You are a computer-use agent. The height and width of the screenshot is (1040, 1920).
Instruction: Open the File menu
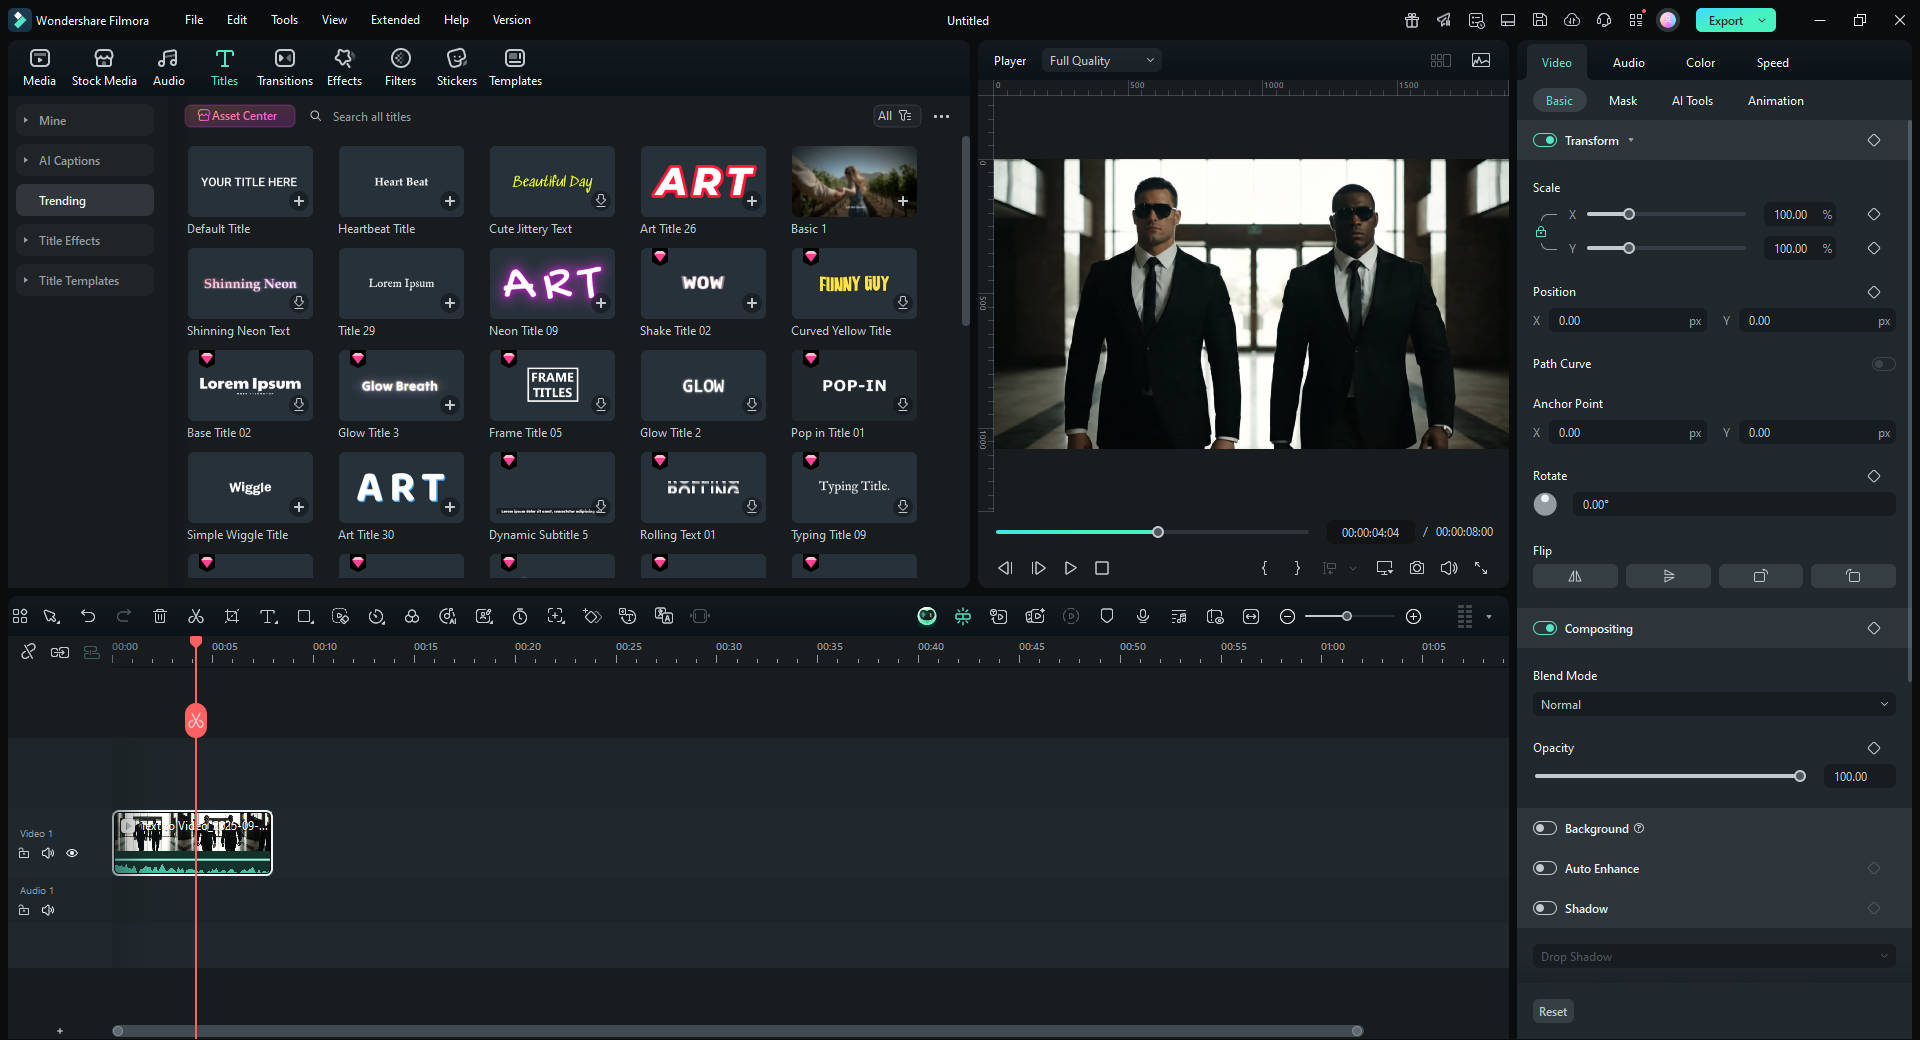(194, 20)
